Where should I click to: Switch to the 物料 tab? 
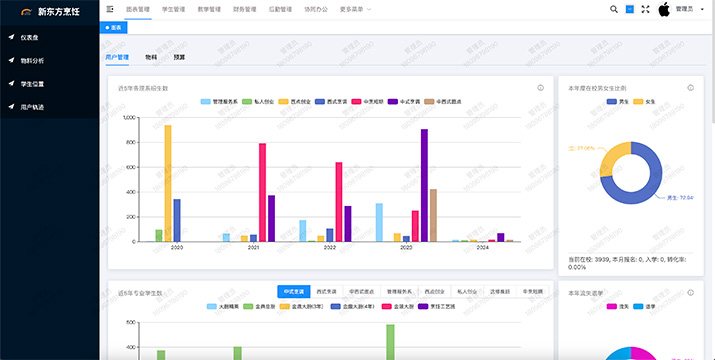[x=151, y=57]
